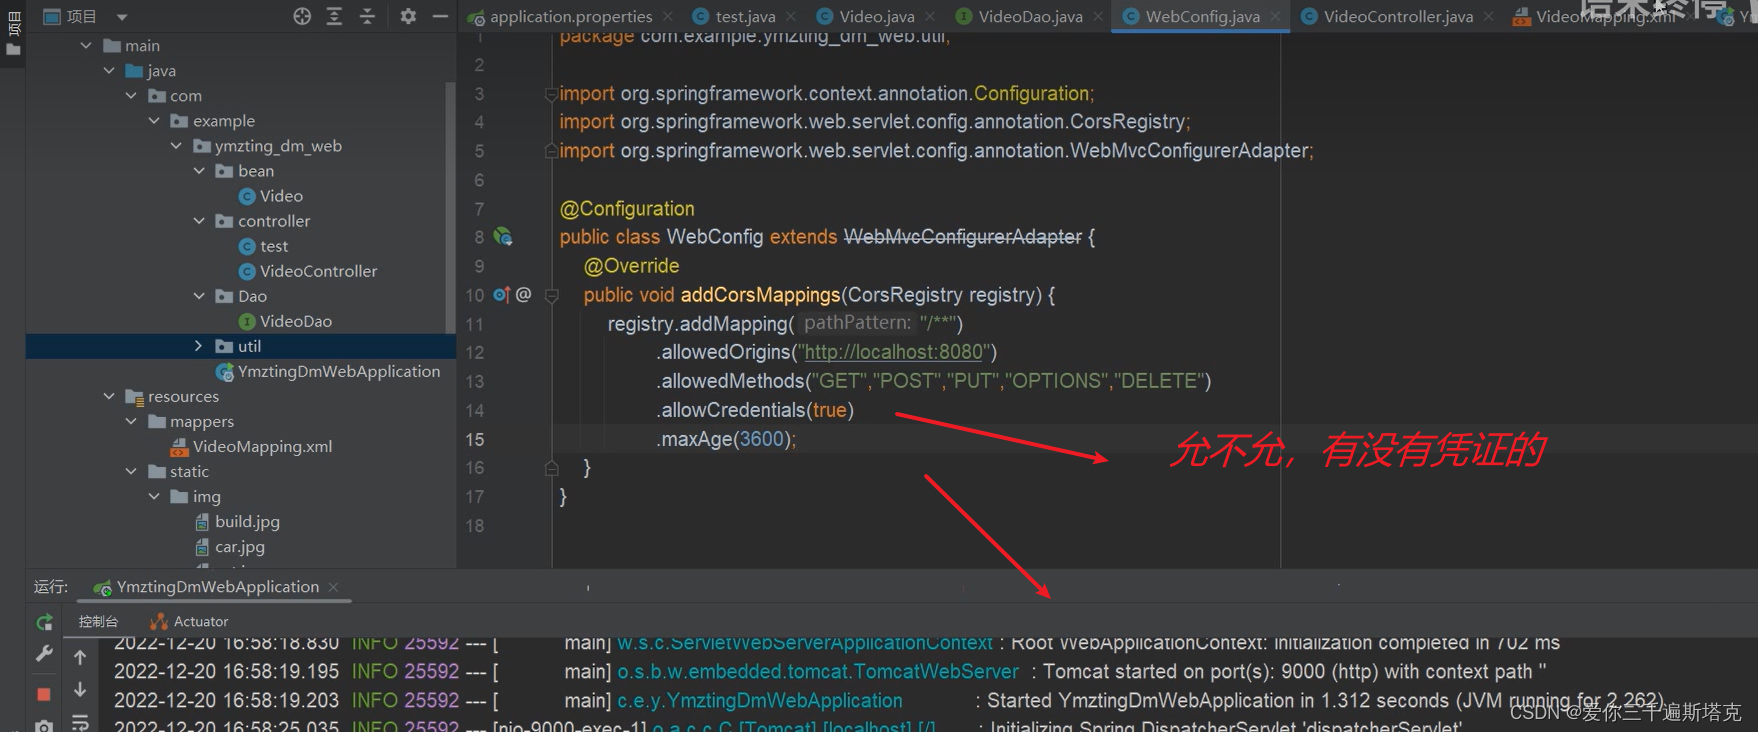This screenshot has height=732, width=1758.
Task: Close the application.properties tab
Action: tap(668, 16)
